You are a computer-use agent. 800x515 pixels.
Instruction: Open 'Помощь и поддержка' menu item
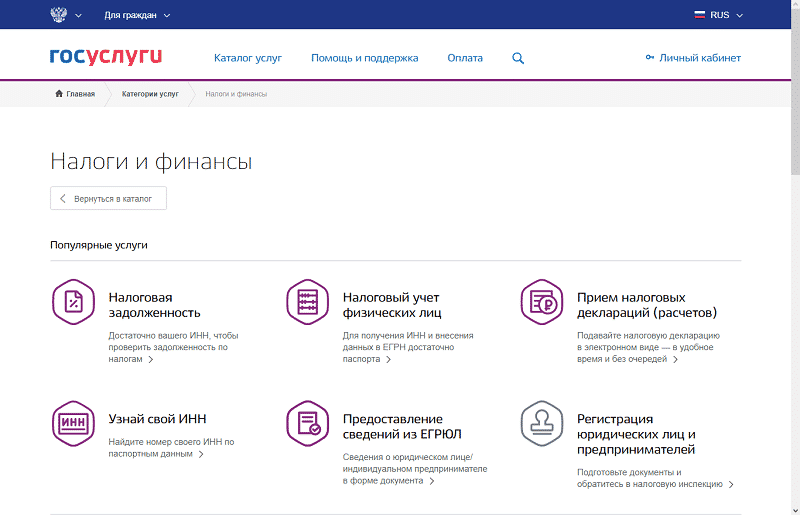364,58
